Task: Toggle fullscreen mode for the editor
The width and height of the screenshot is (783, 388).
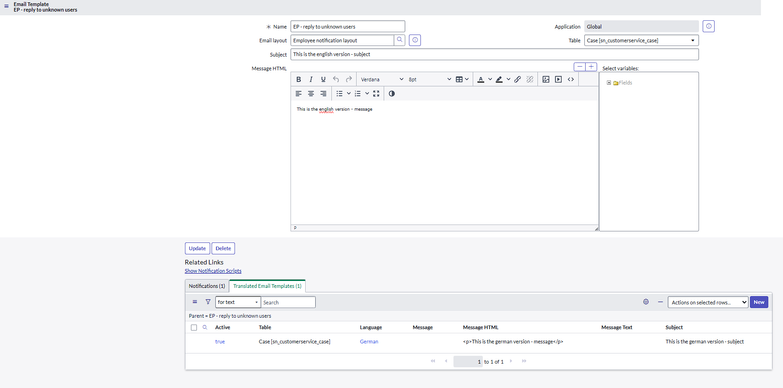Action: (376, 93)
